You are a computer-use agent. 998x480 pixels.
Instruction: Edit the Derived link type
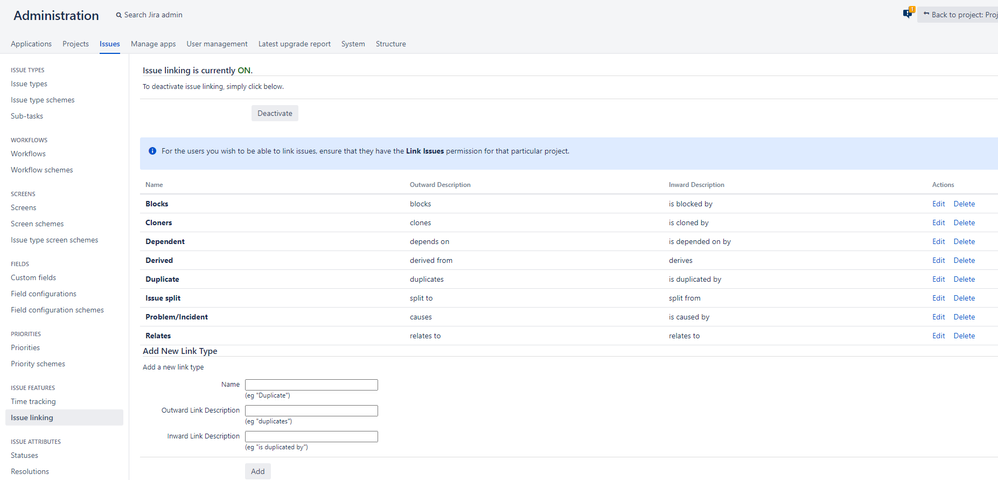point(938,260)
